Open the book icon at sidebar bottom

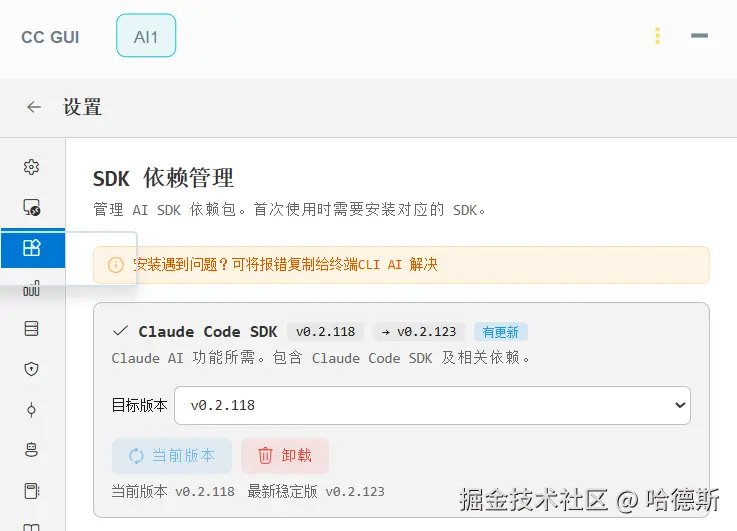pyautogui.click(x=31, y=527)
